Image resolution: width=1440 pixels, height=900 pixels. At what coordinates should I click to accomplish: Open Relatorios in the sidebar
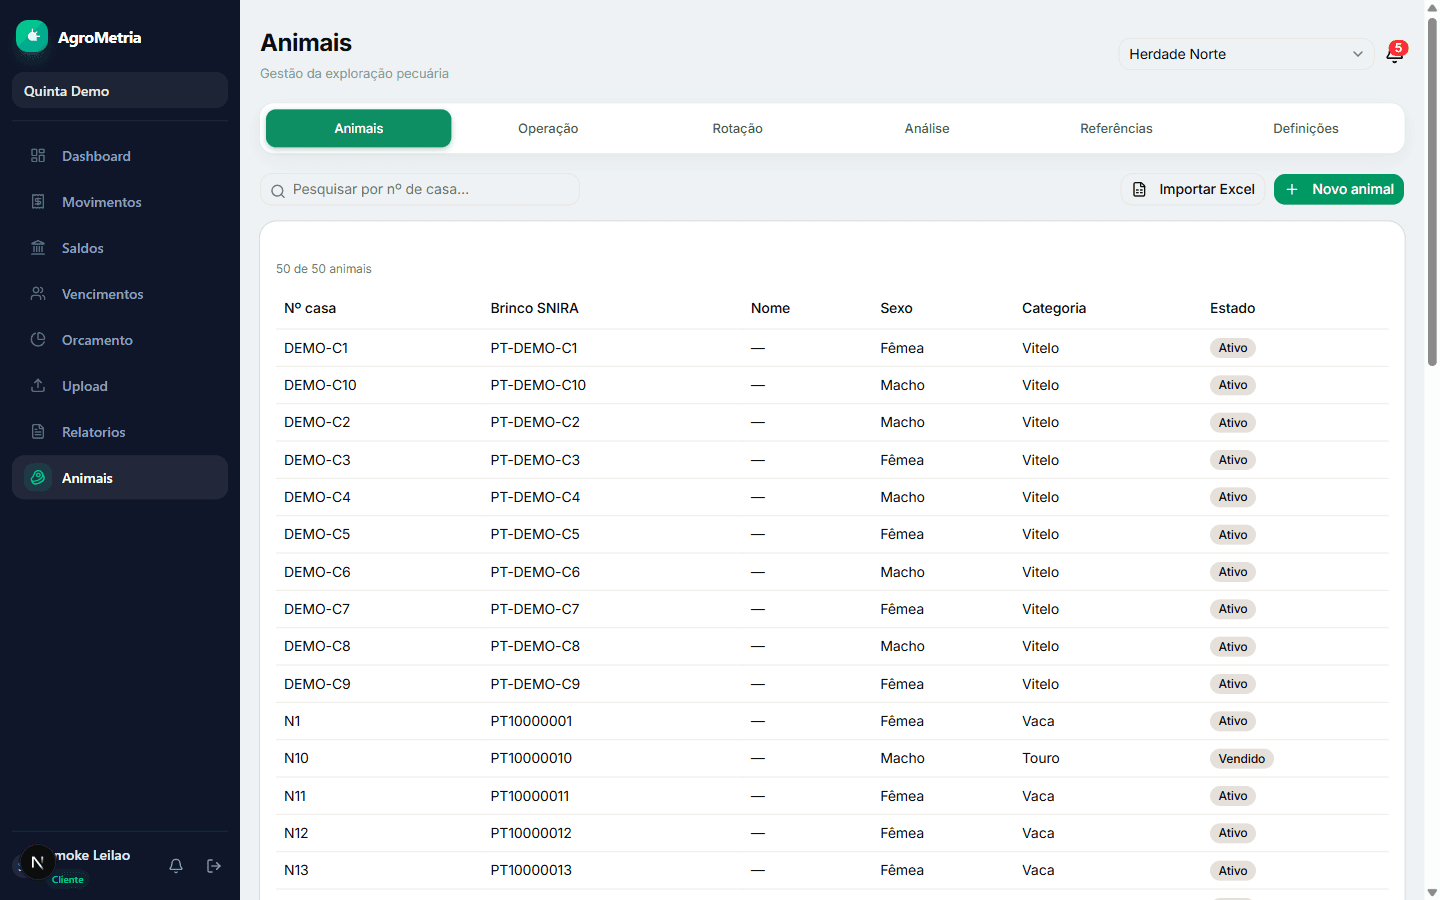(120, 431)
